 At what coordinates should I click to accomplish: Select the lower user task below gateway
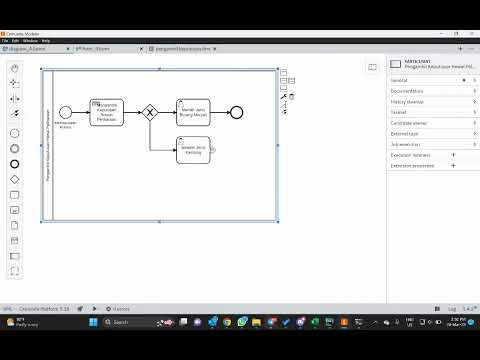coord(193,150)
